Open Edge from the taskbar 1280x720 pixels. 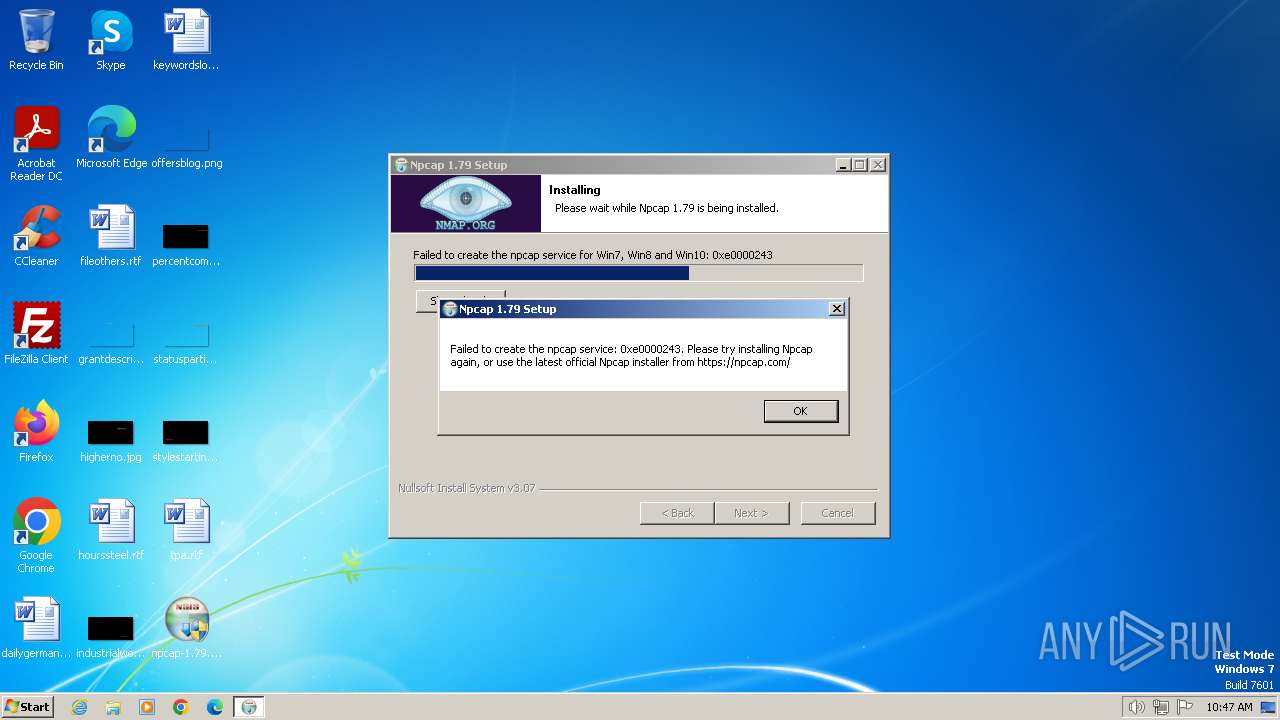click(x=215, y=707)
